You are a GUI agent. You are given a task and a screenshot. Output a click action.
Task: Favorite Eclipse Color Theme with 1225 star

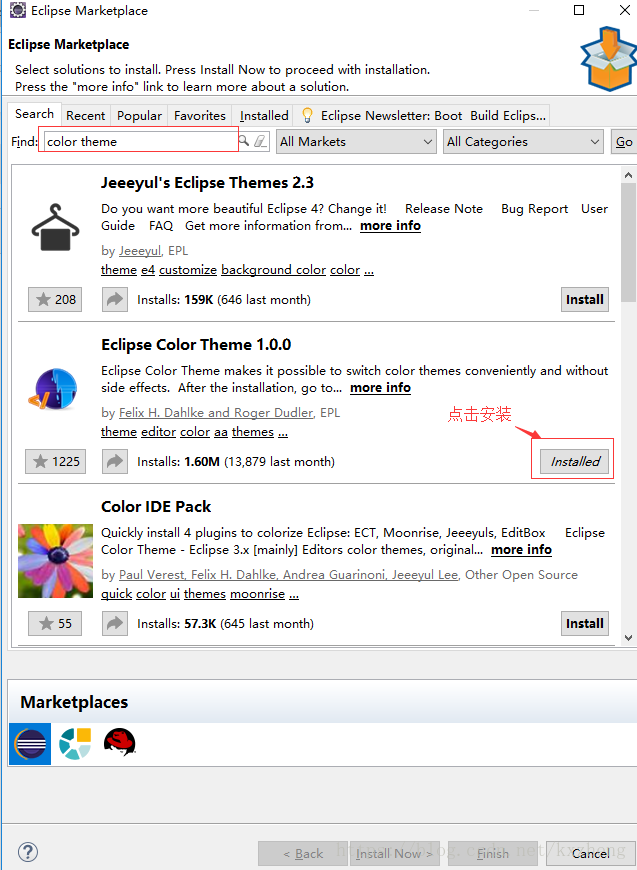55,462
